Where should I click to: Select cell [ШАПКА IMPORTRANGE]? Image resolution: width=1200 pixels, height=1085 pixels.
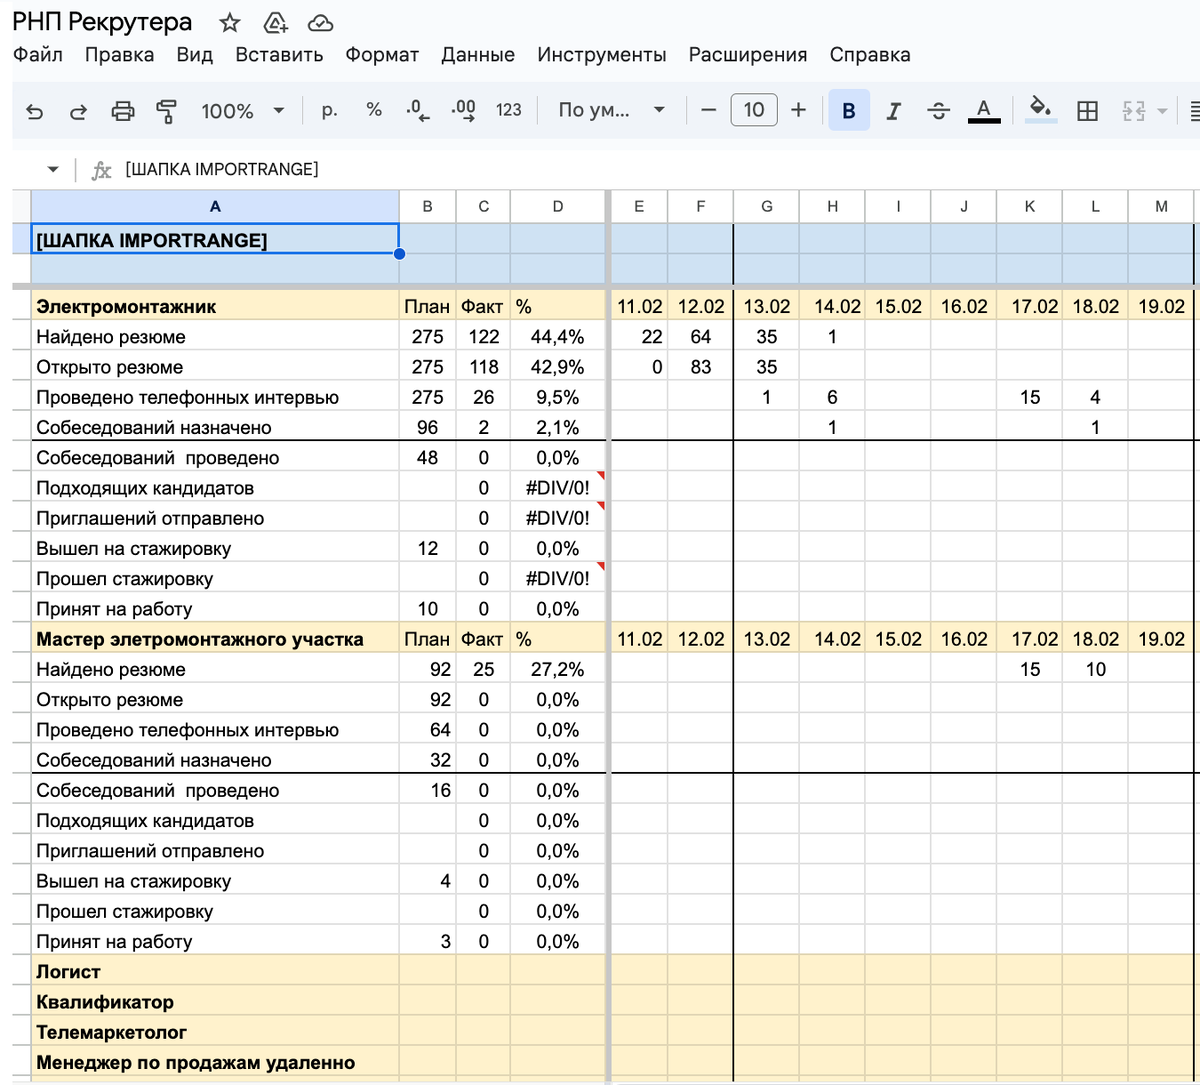tap(215, 239)
